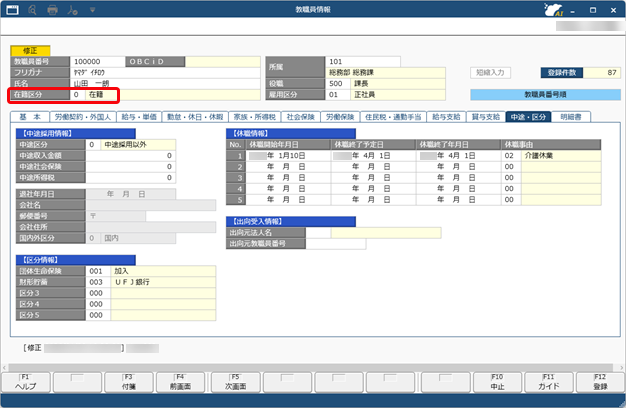Viewport: 626px width, 408px height.
Task: Click the 教職員番号順 sort bar
Action: tap(545, 95)
